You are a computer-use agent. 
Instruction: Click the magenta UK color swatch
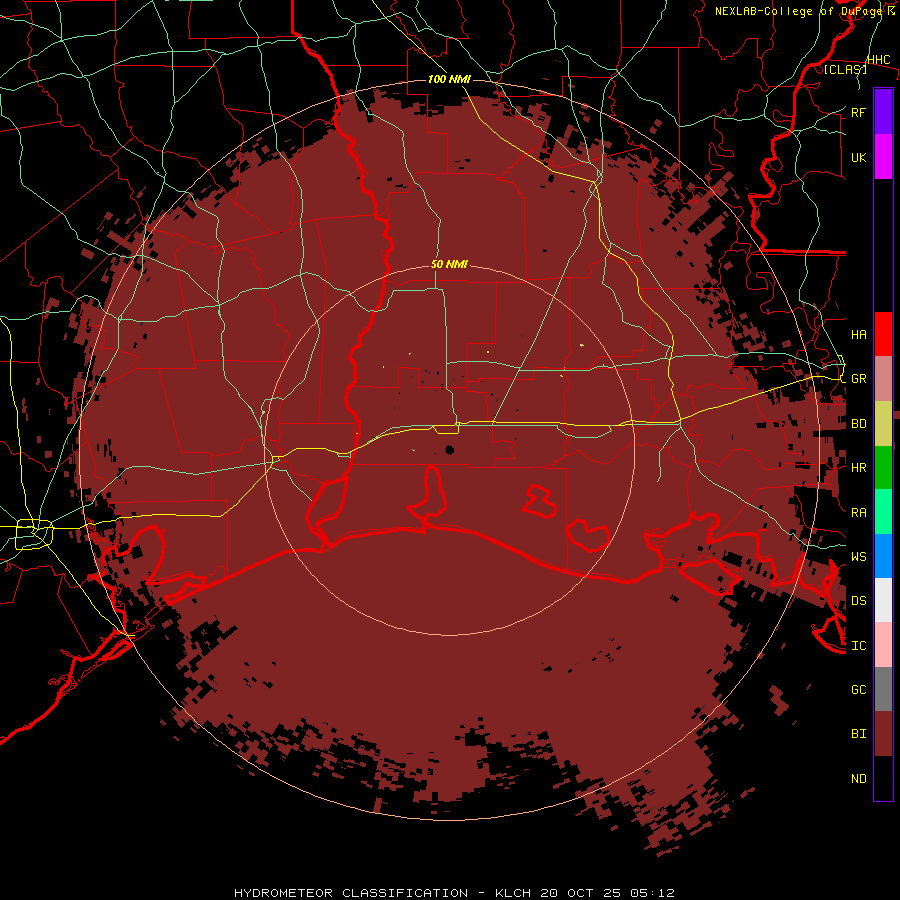[x=883, y=157]
